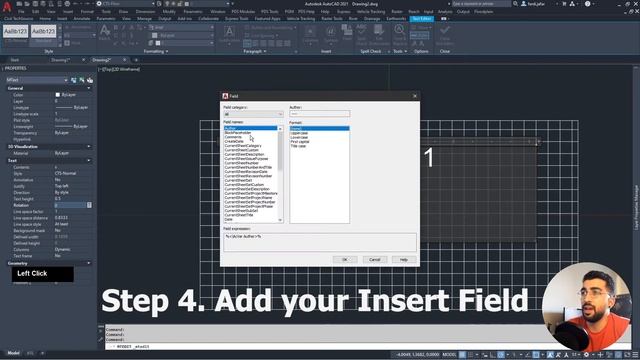The image size is (640, 360).
Task: Switch to the Home ribbon tab
Action: pyautogui.click(x=45, y=19)
